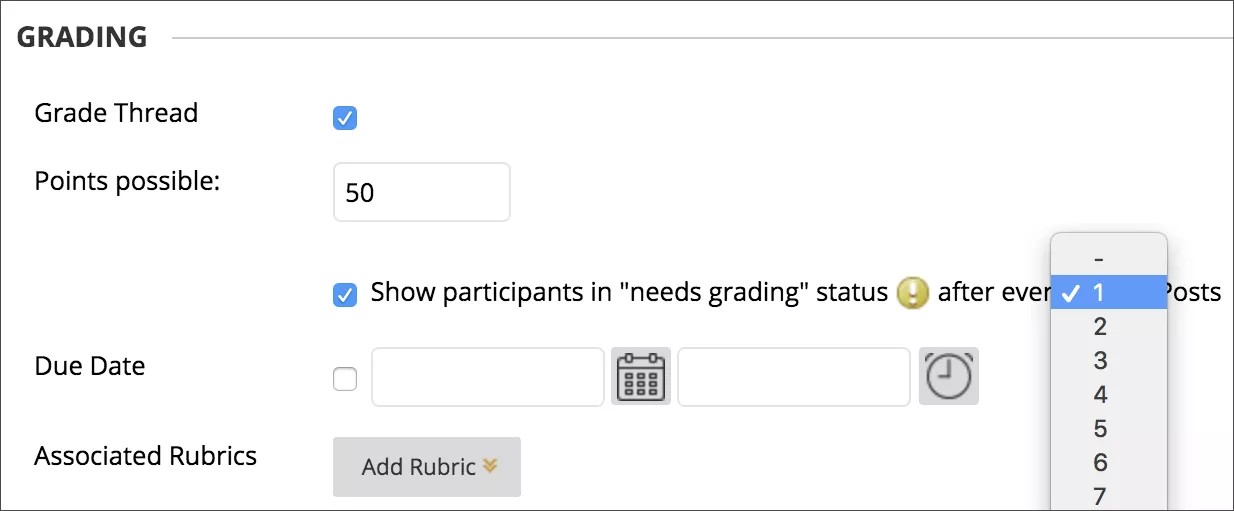The width and height of the screenshot is (1234, 511).
Task: Open the Due Date clock time picker
Action: [948, 377]
